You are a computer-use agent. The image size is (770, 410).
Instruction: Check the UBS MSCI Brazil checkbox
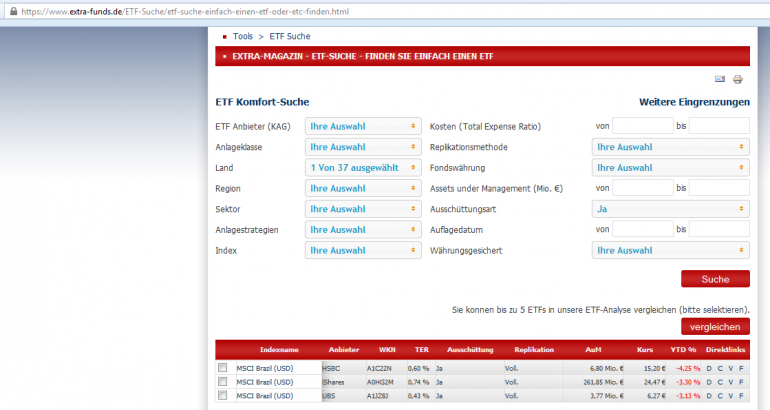[x=222, y=395]
